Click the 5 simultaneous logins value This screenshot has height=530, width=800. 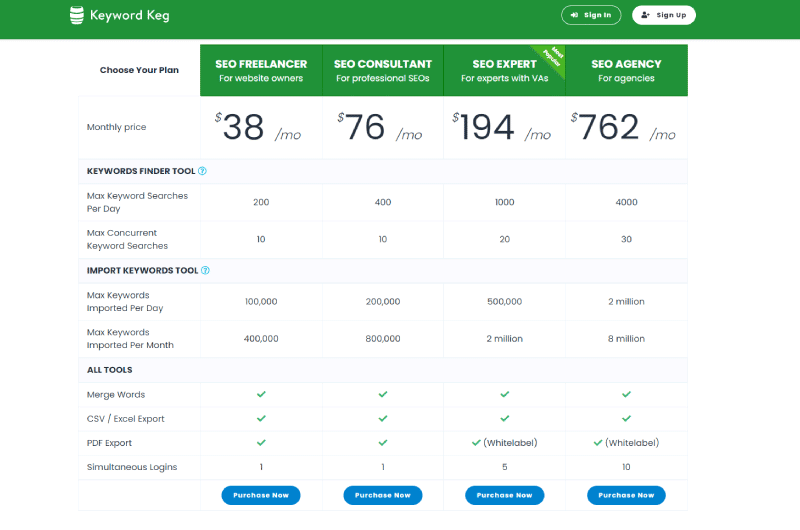point(505,467)
